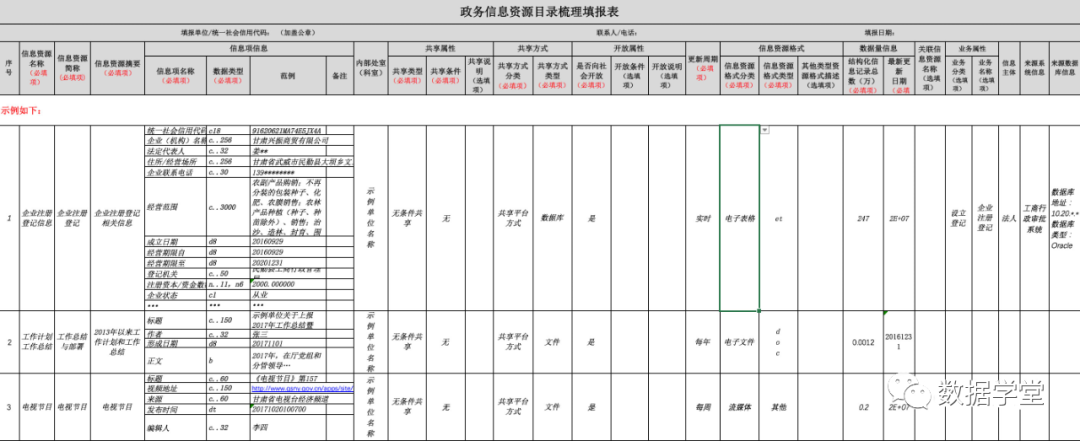Select the red 示例如下 label cell
Image resolution: width=1080 pixels, height=441 pixels.
[x=22, y=111]
